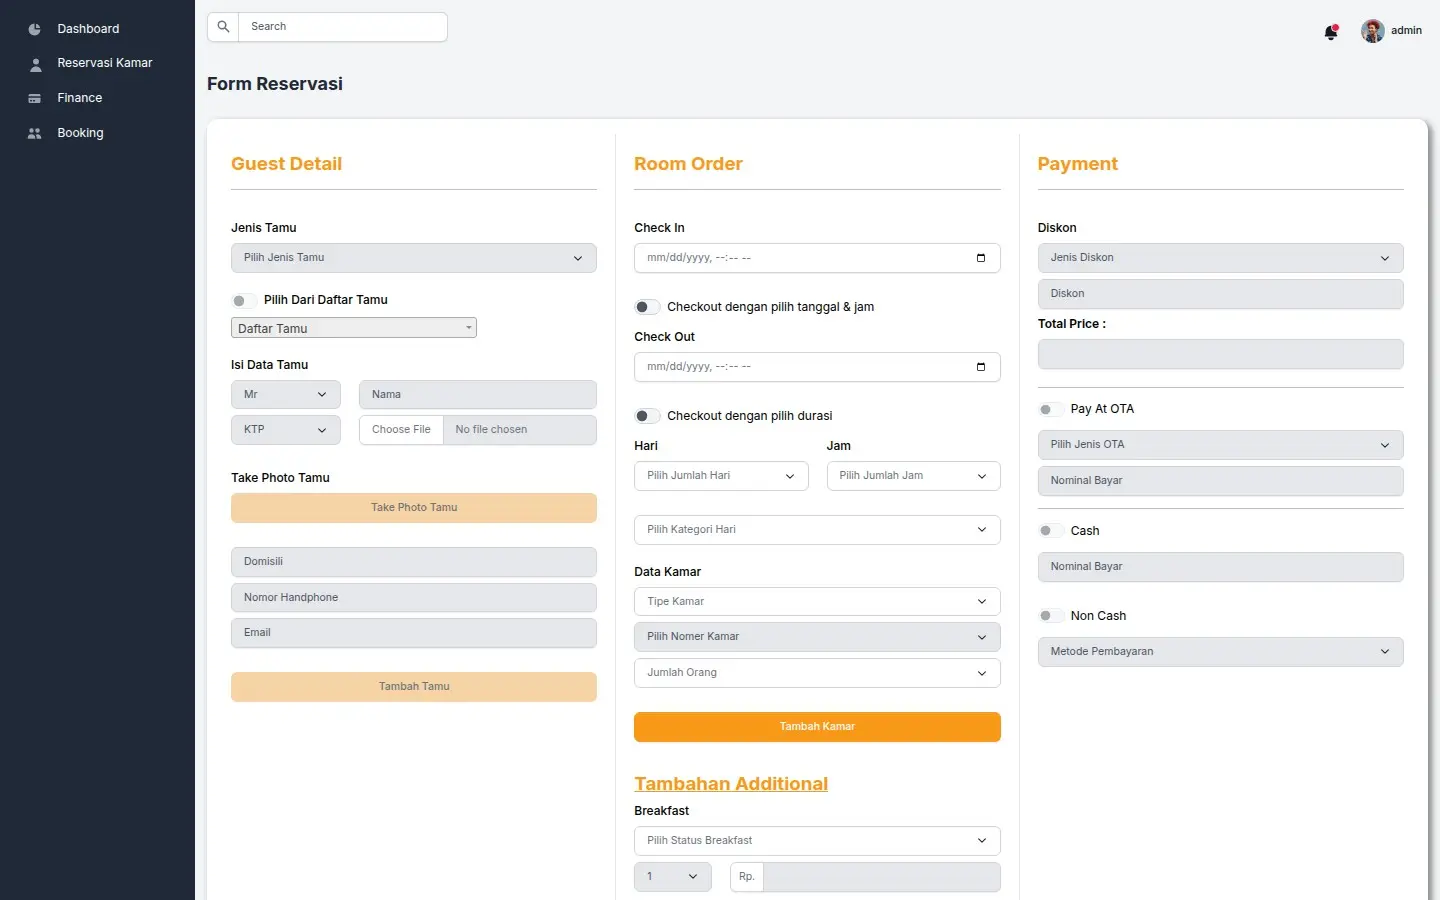The width and height of the screenshot is (1440, 900).
Task: Open the Metode Pembayaran dropdown
Action: tap(1221, 652)
